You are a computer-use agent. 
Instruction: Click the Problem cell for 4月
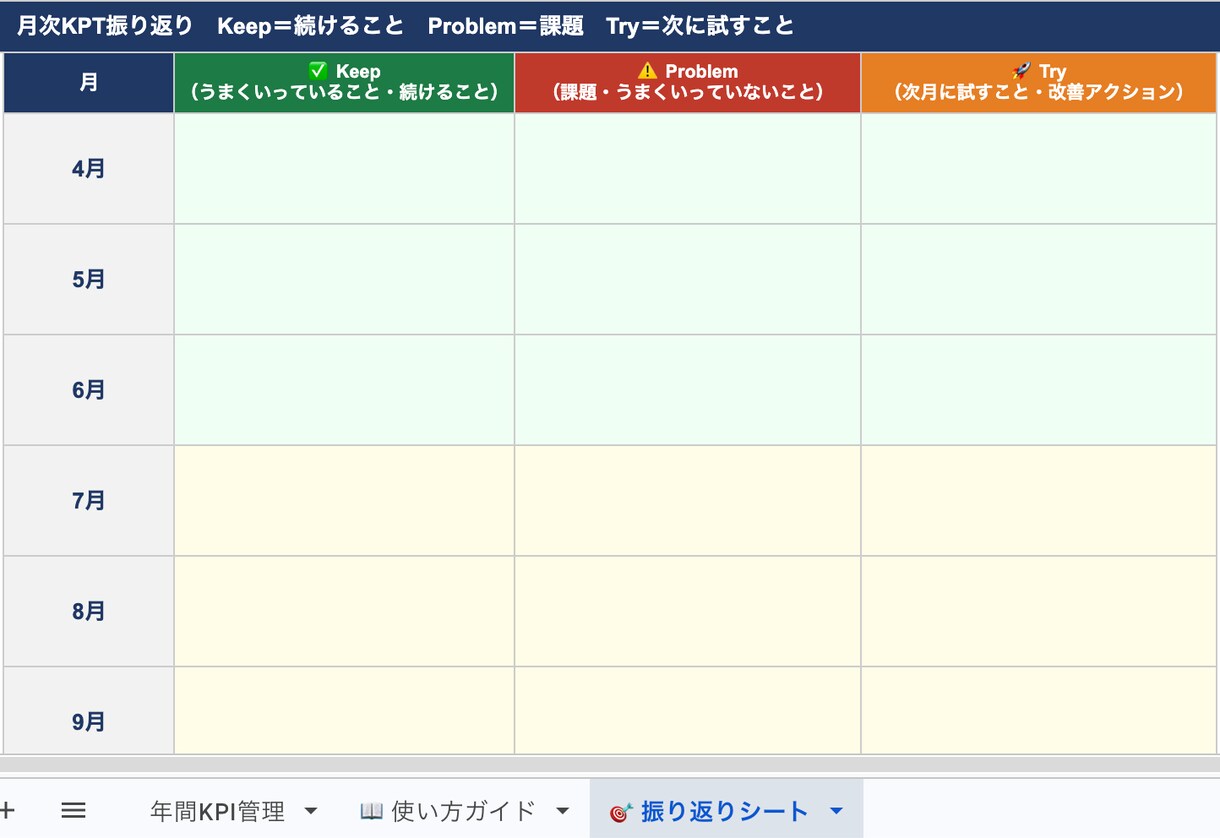pyautogui.click(x=688, y=169)
